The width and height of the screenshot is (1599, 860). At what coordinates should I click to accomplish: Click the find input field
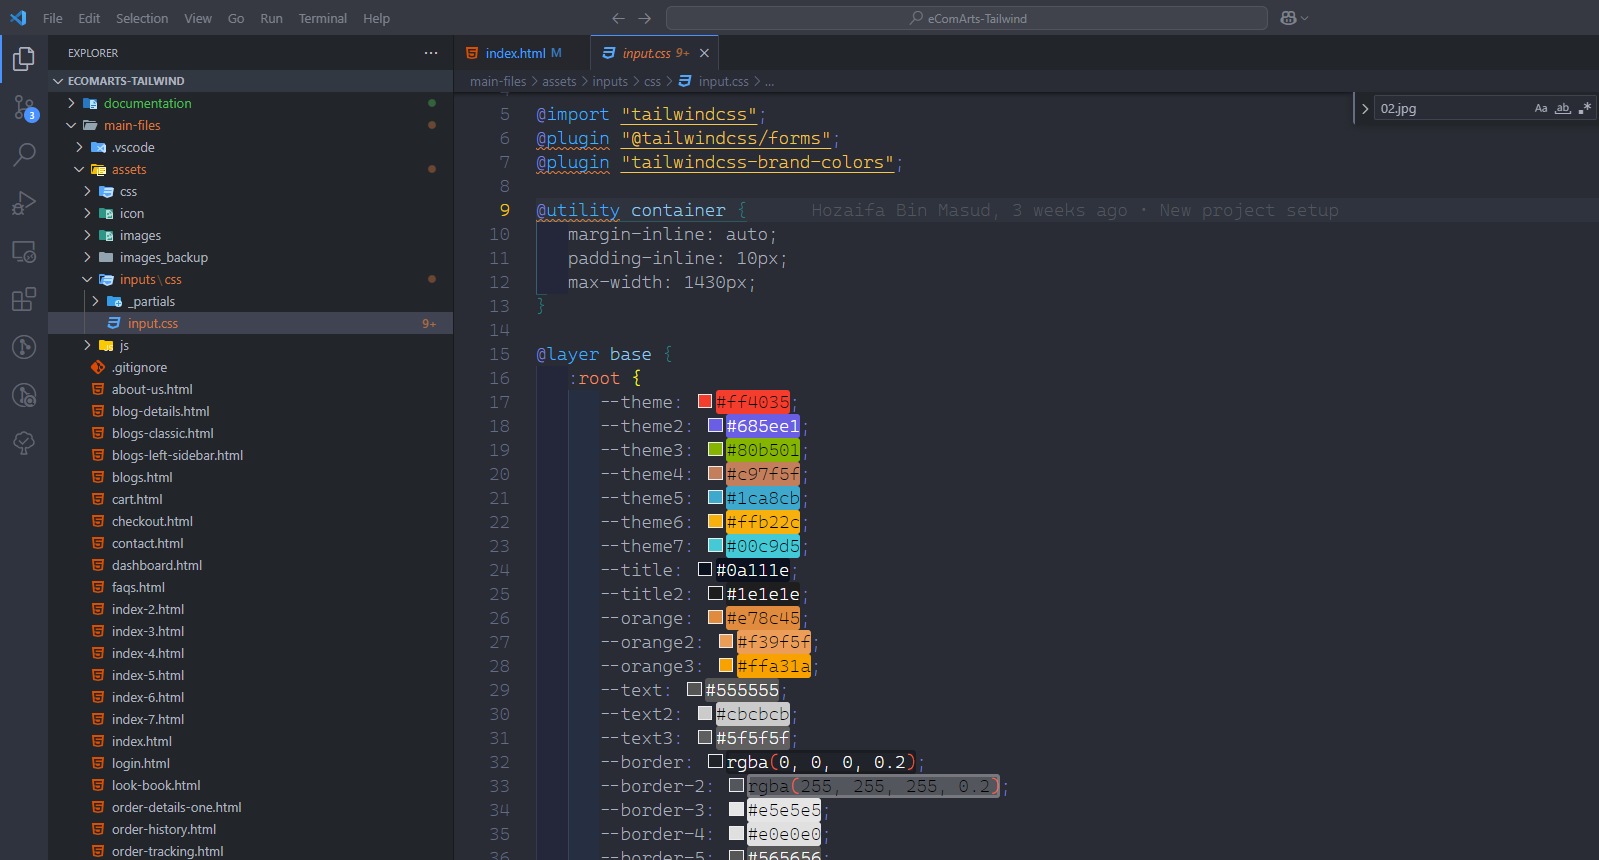click(1450, 108)
